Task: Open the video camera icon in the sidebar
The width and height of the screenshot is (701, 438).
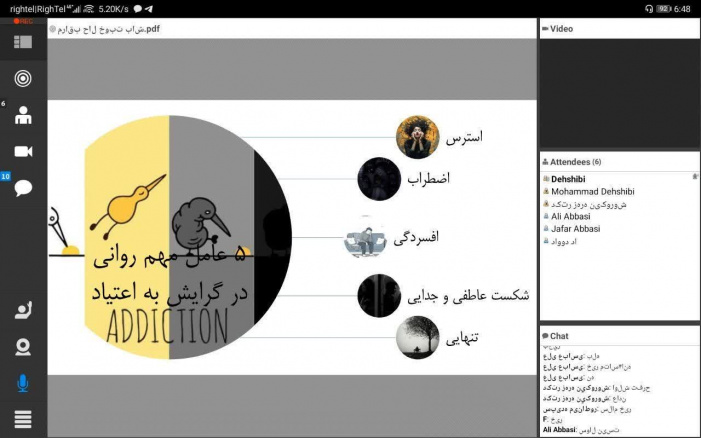Action: 23,152
